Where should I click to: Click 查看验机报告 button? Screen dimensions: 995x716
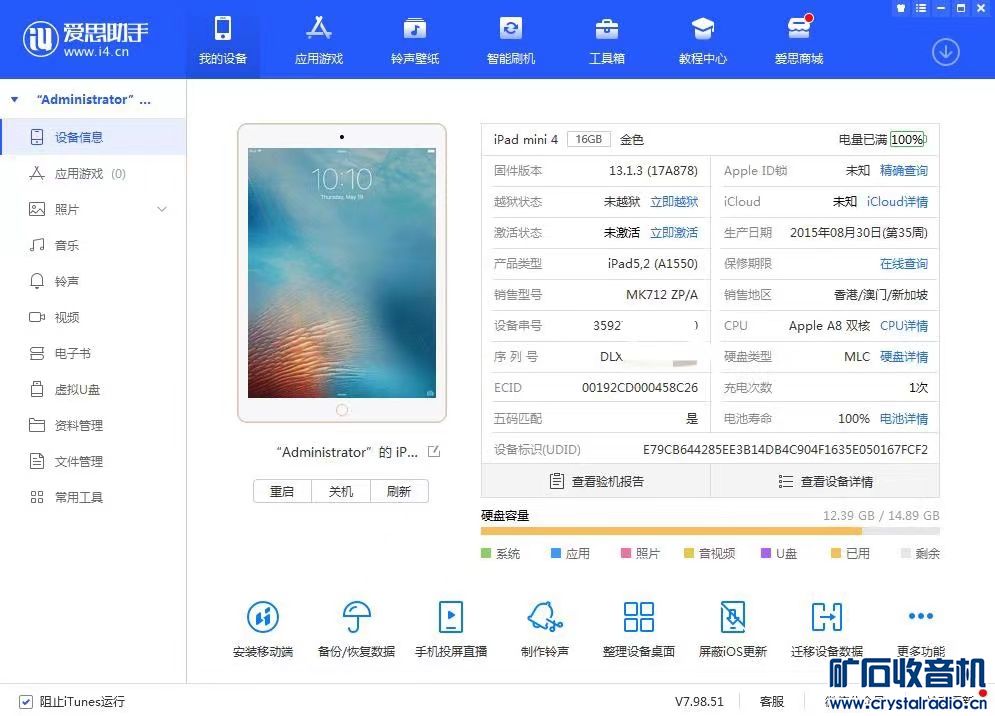(x=596, y=481)
